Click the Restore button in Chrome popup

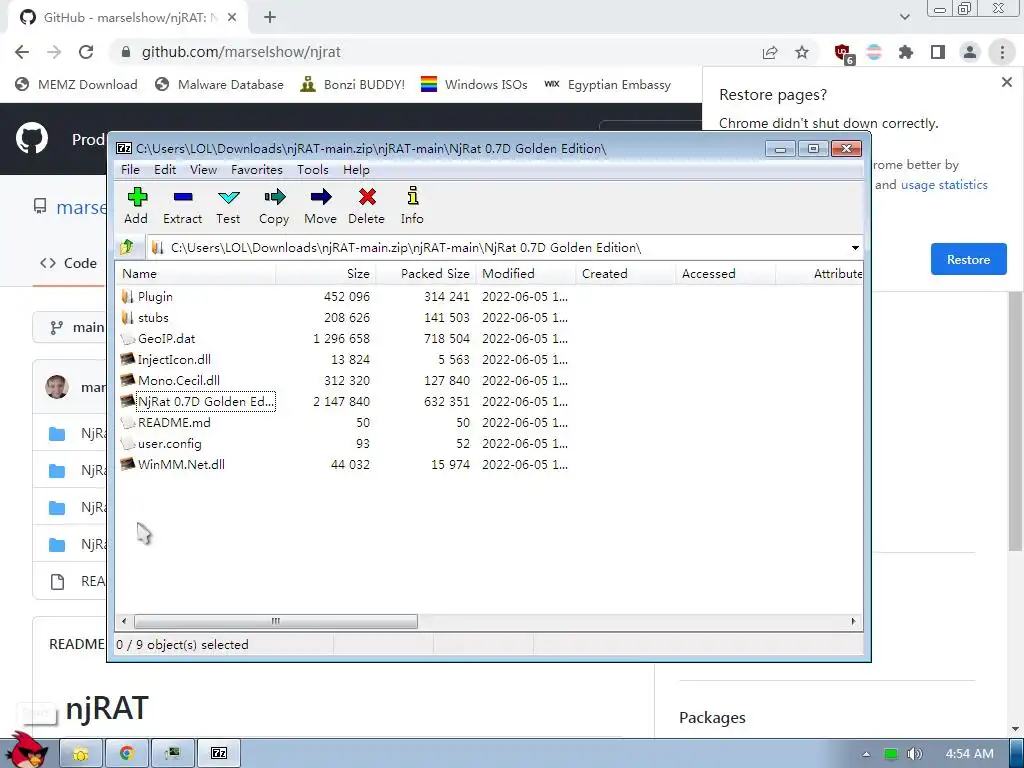968,259
